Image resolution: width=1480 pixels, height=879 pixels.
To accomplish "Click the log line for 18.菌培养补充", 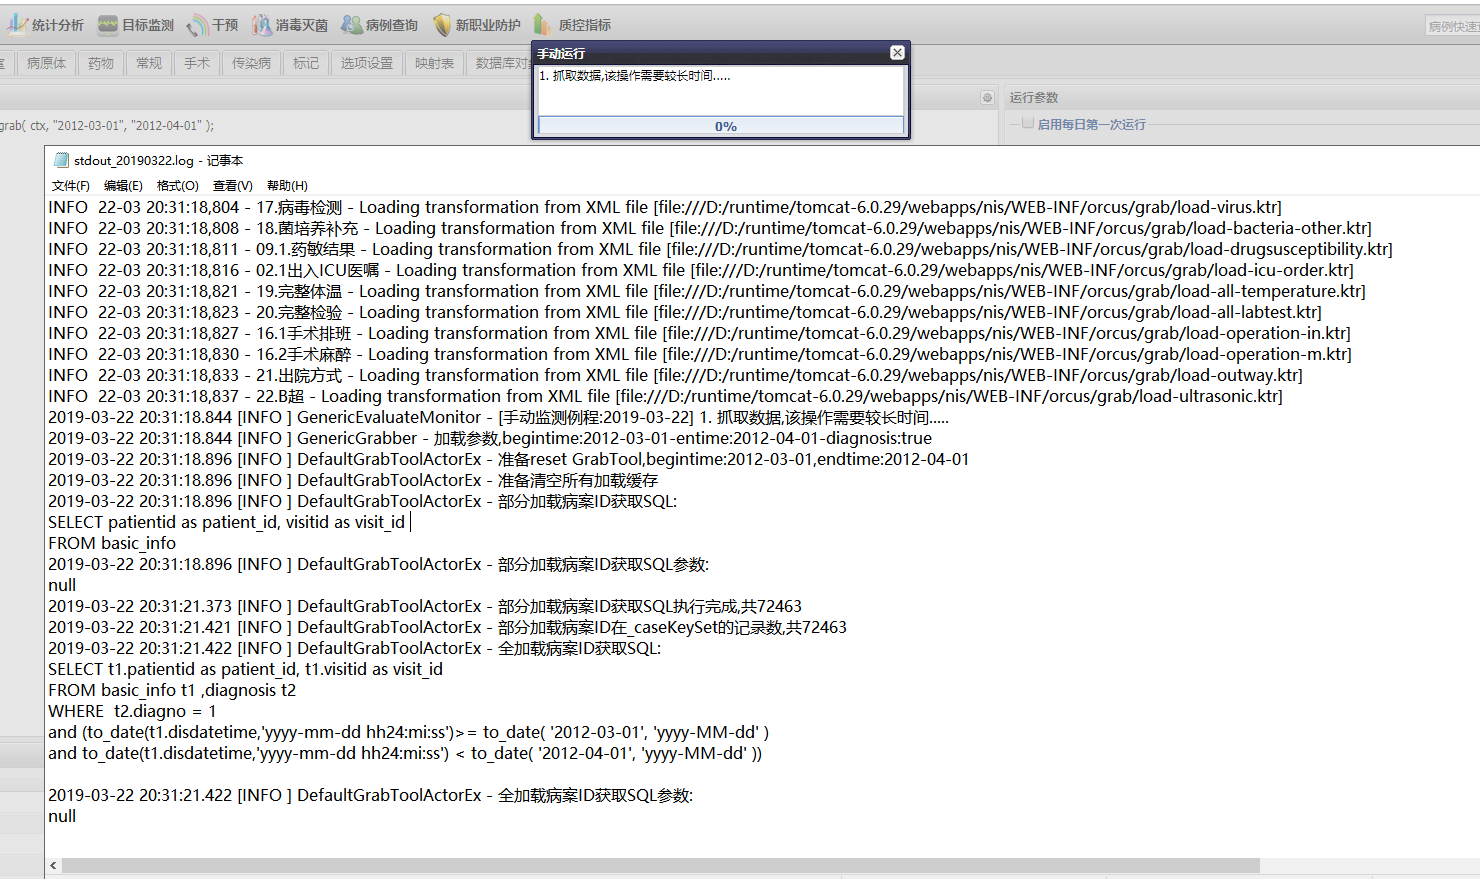I will click(710, 228).
